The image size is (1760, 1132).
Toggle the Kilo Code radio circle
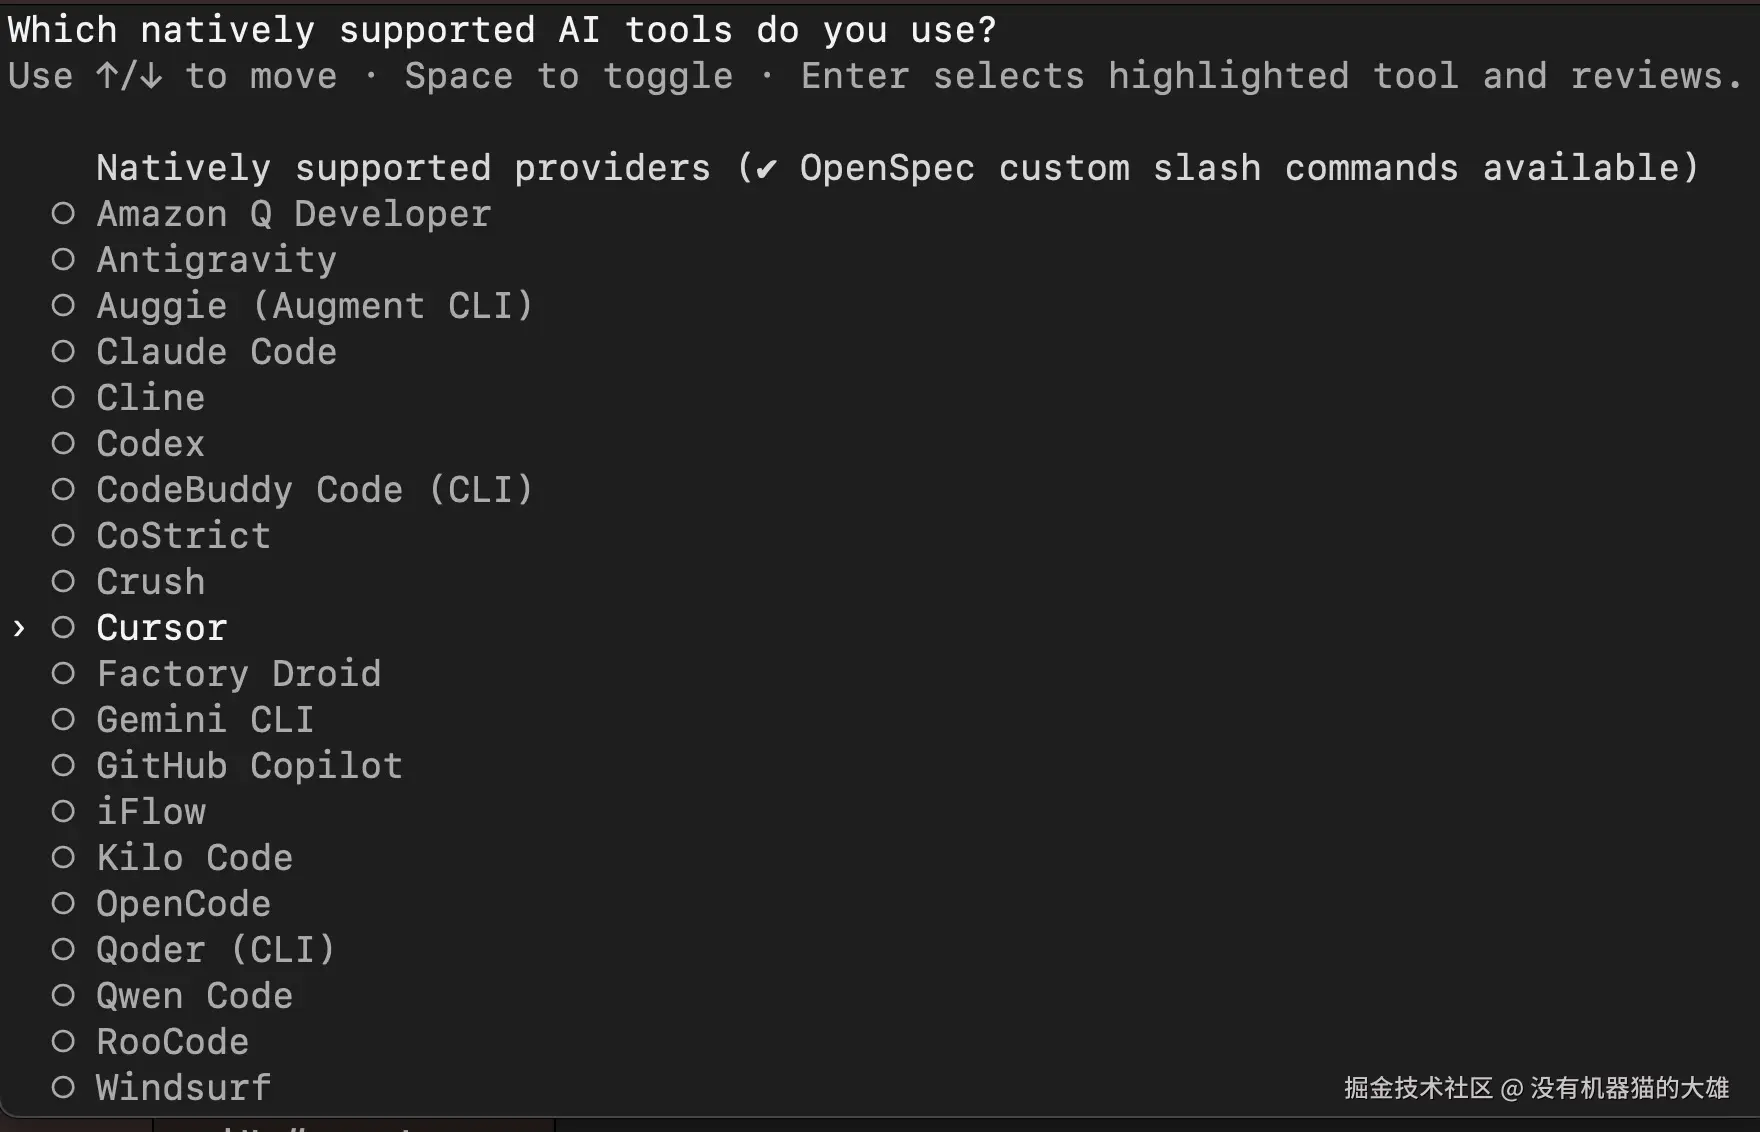63,858
